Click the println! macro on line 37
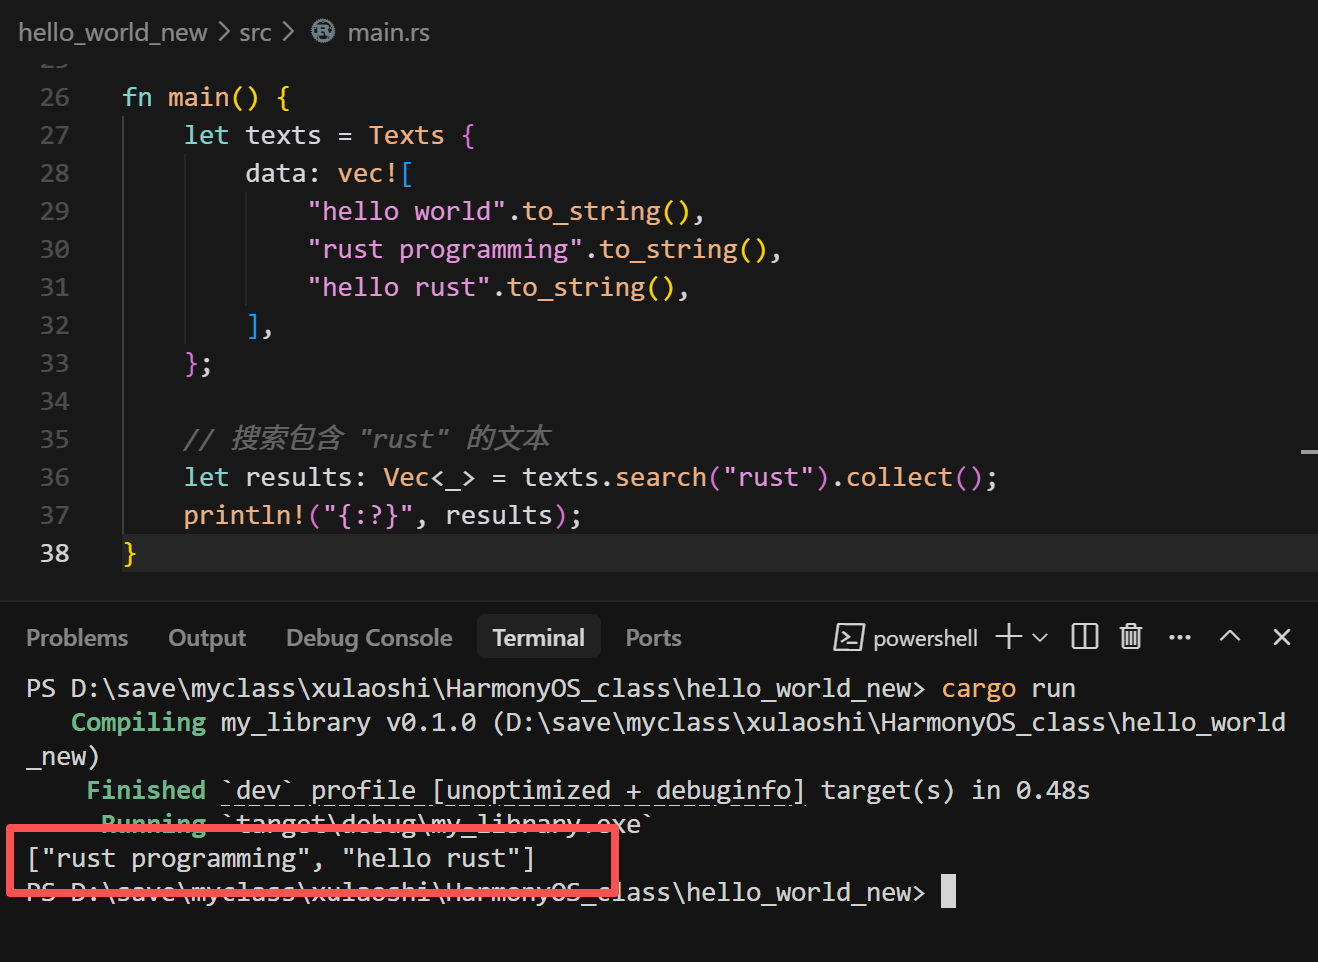The height and width of the screenshot is (962, 1318). [244, 515]
